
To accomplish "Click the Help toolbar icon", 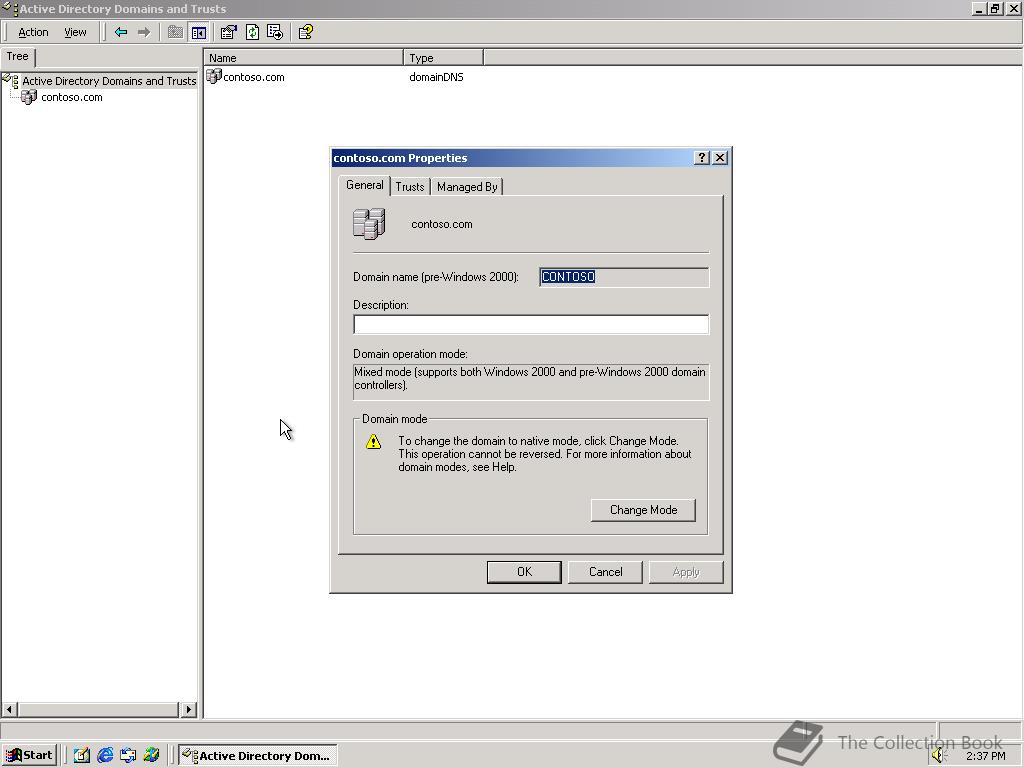I will [x=306, y=32].
